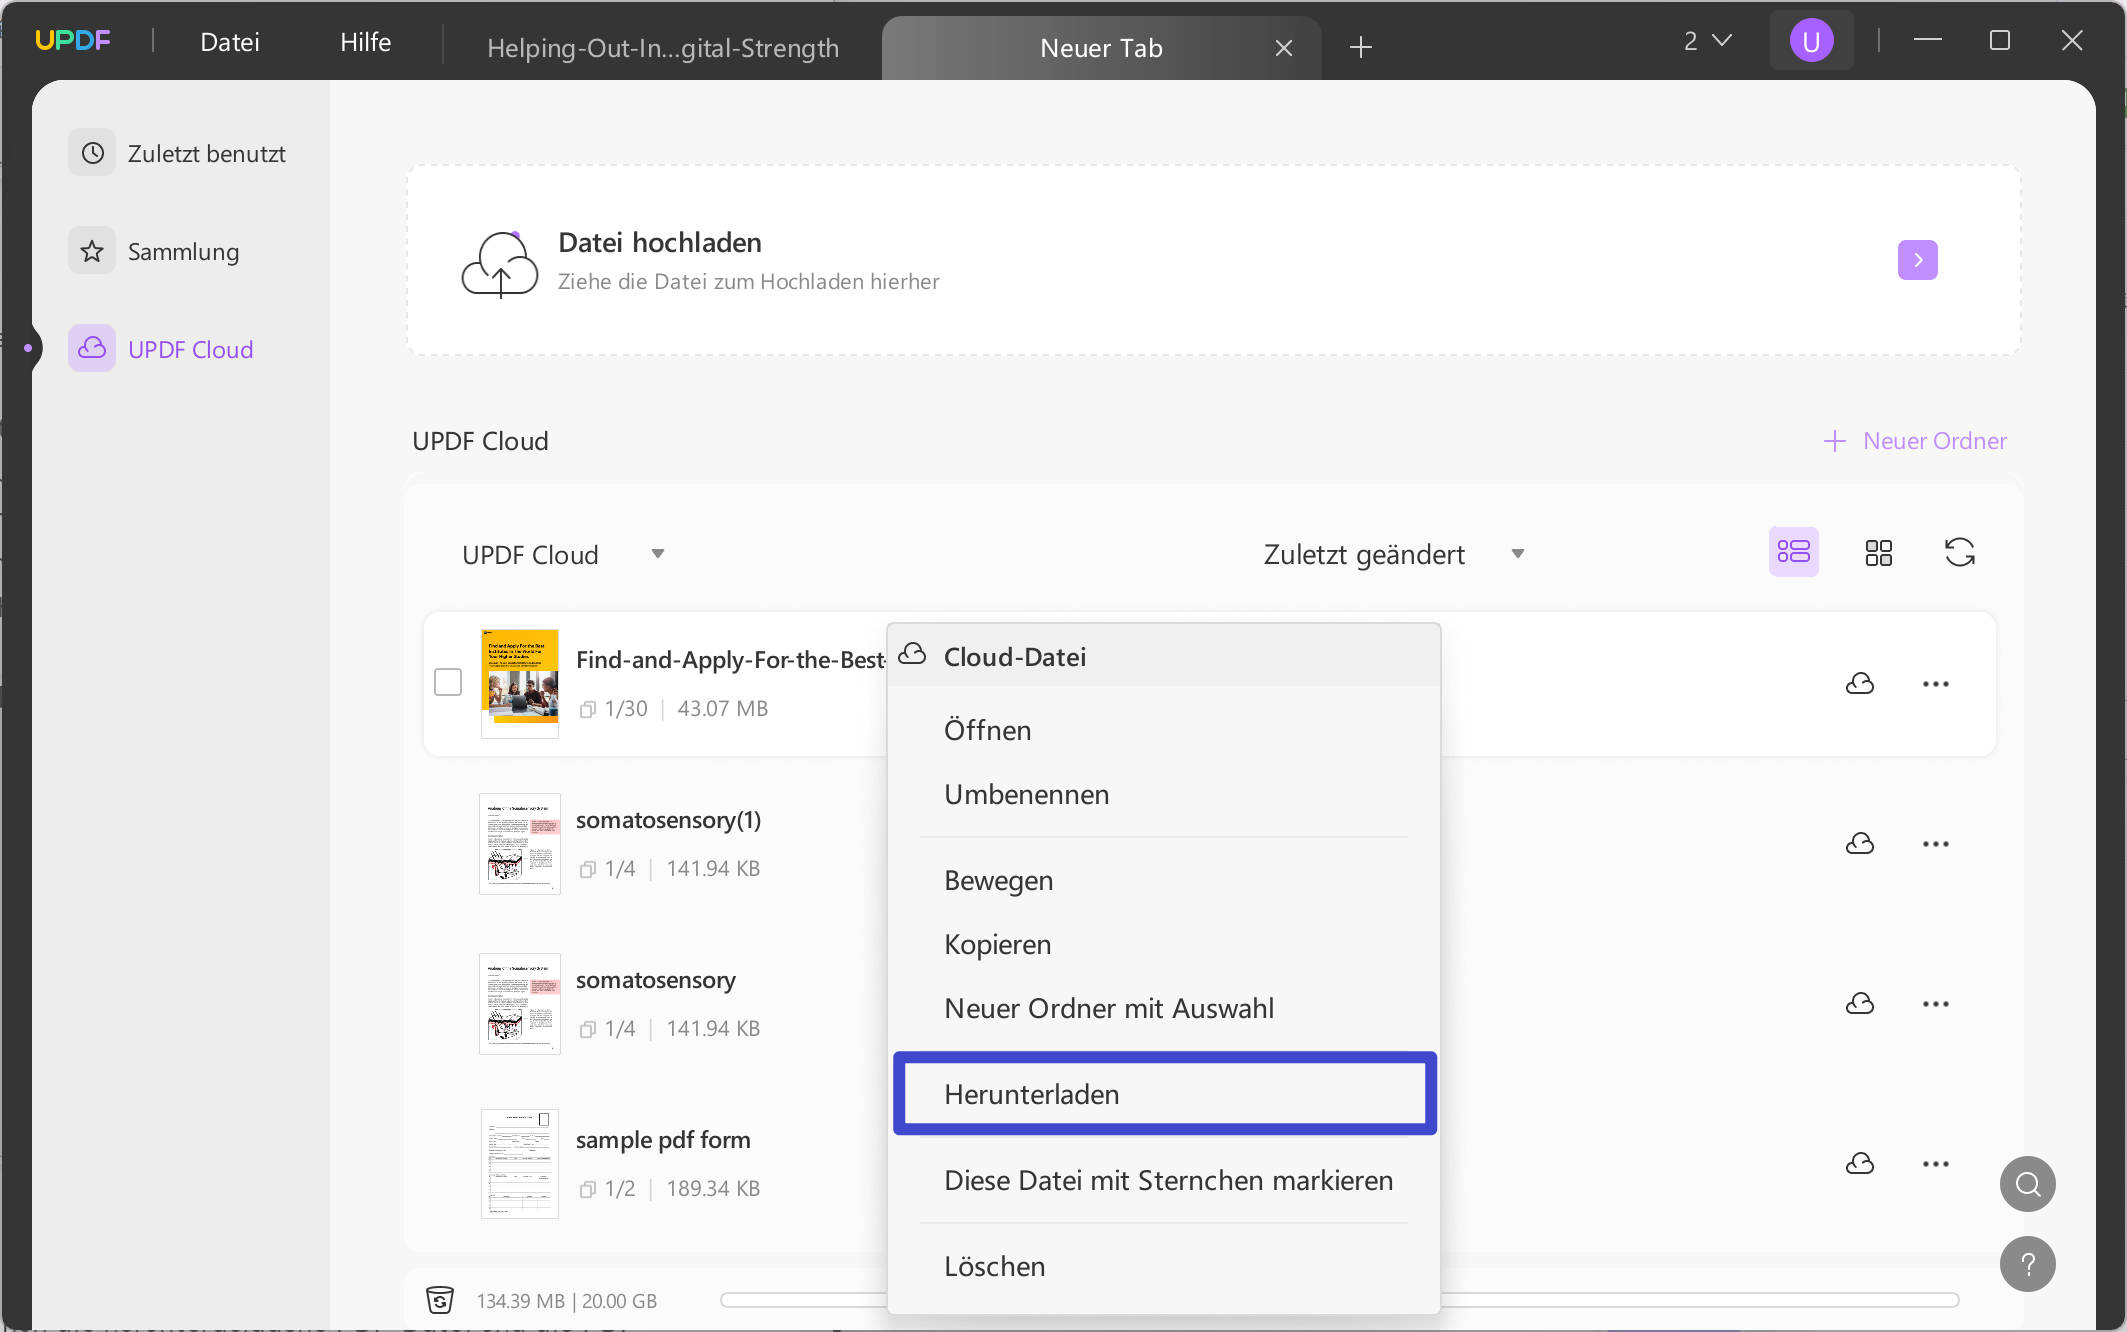Select Umbenennen in the context menu
Screen dimensions: 2127x1332
pyautogui.click(x=1026, y=794)
